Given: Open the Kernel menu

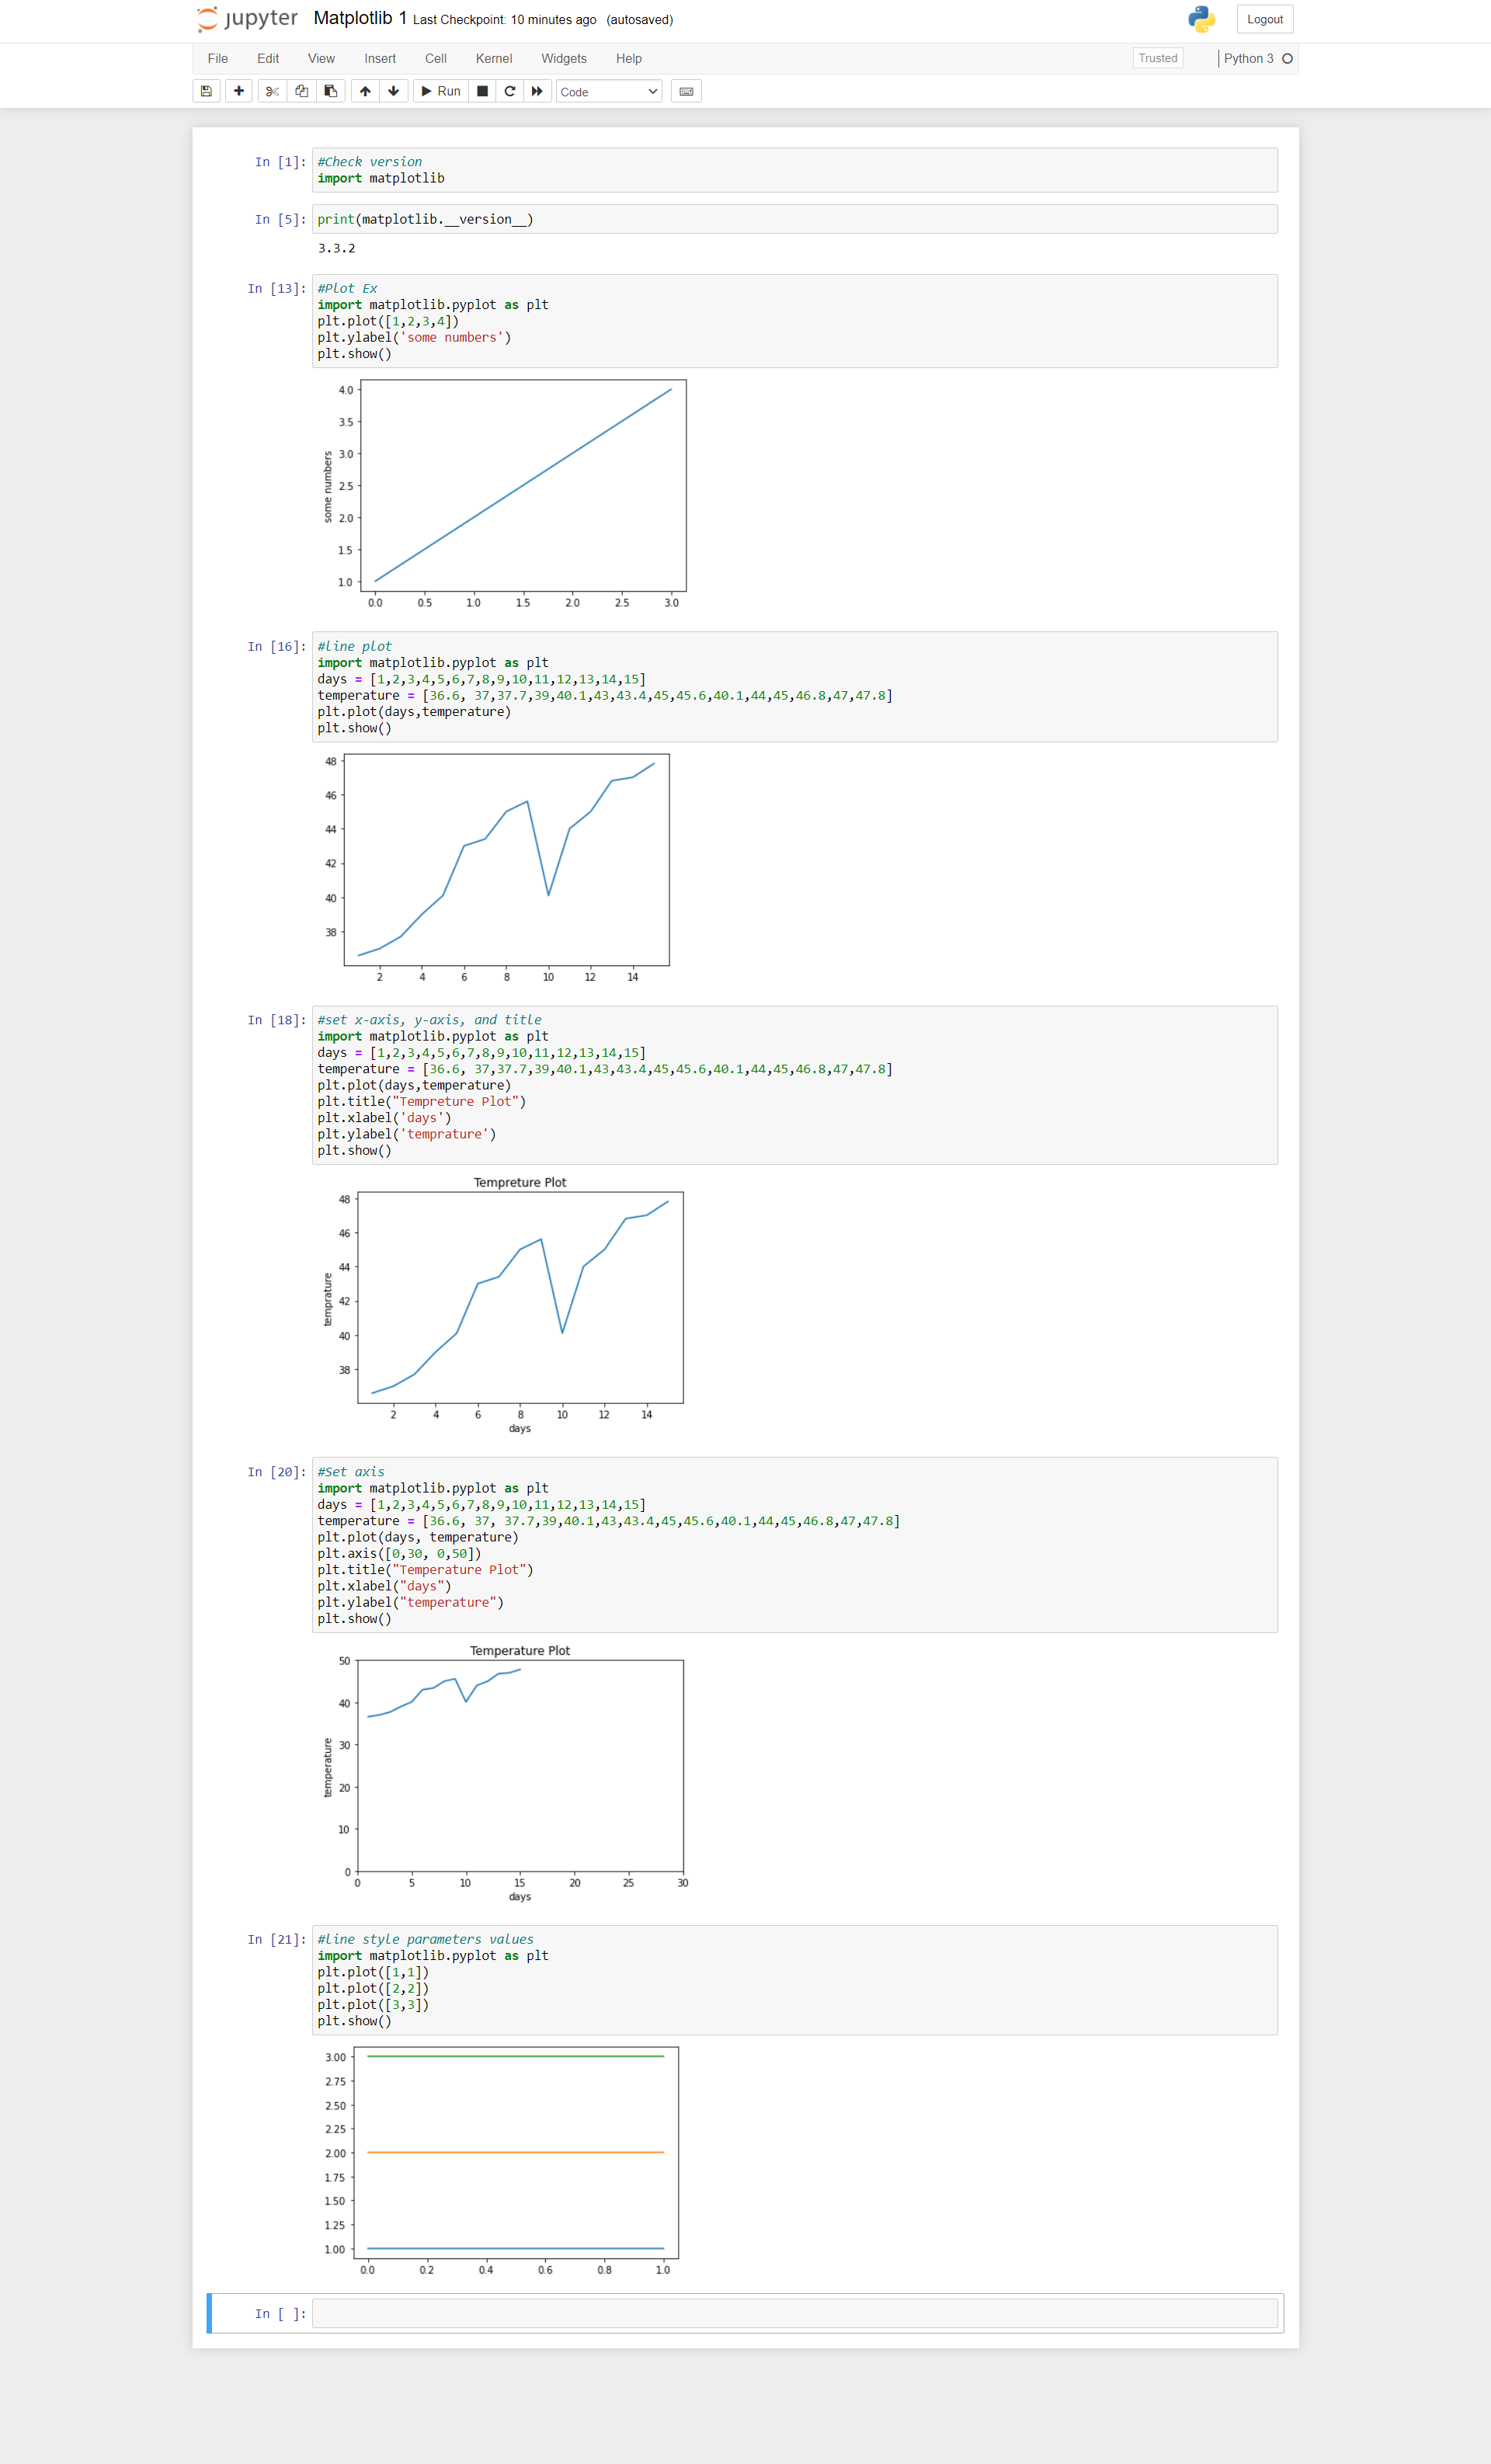Looking at the screenshot, I should 493,58.
